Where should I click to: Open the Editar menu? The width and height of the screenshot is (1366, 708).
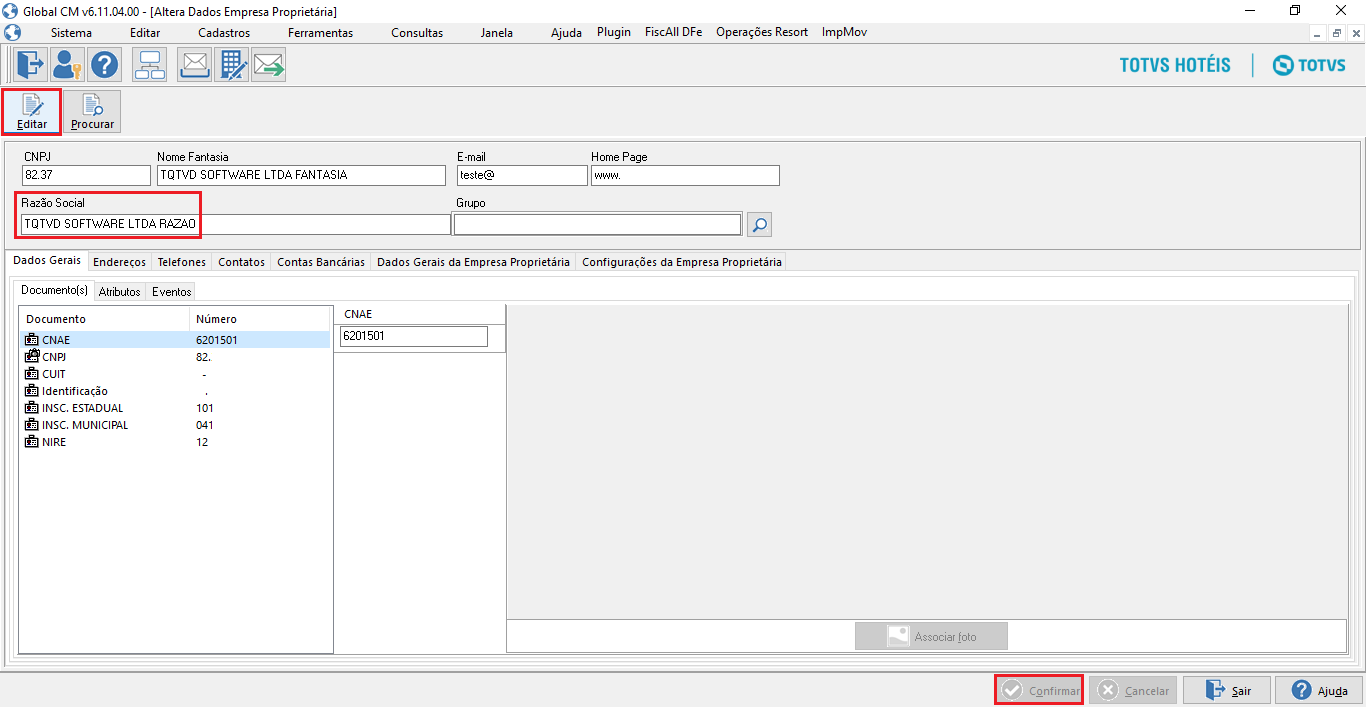[x=145, y=33]
